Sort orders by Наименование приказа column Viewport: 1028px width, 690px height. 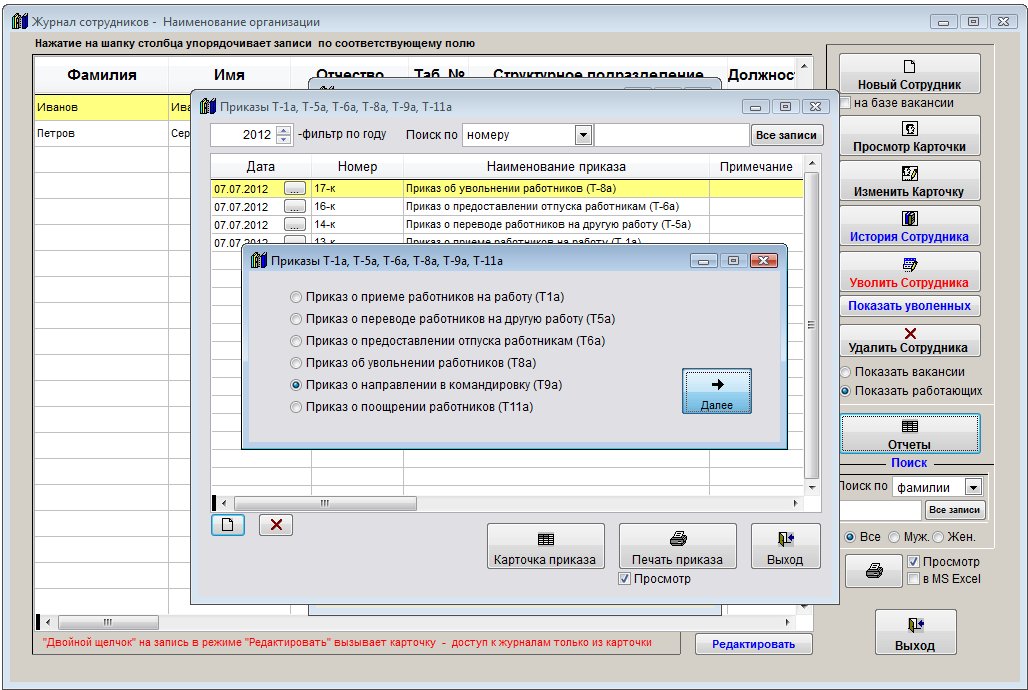pos(556,167)
